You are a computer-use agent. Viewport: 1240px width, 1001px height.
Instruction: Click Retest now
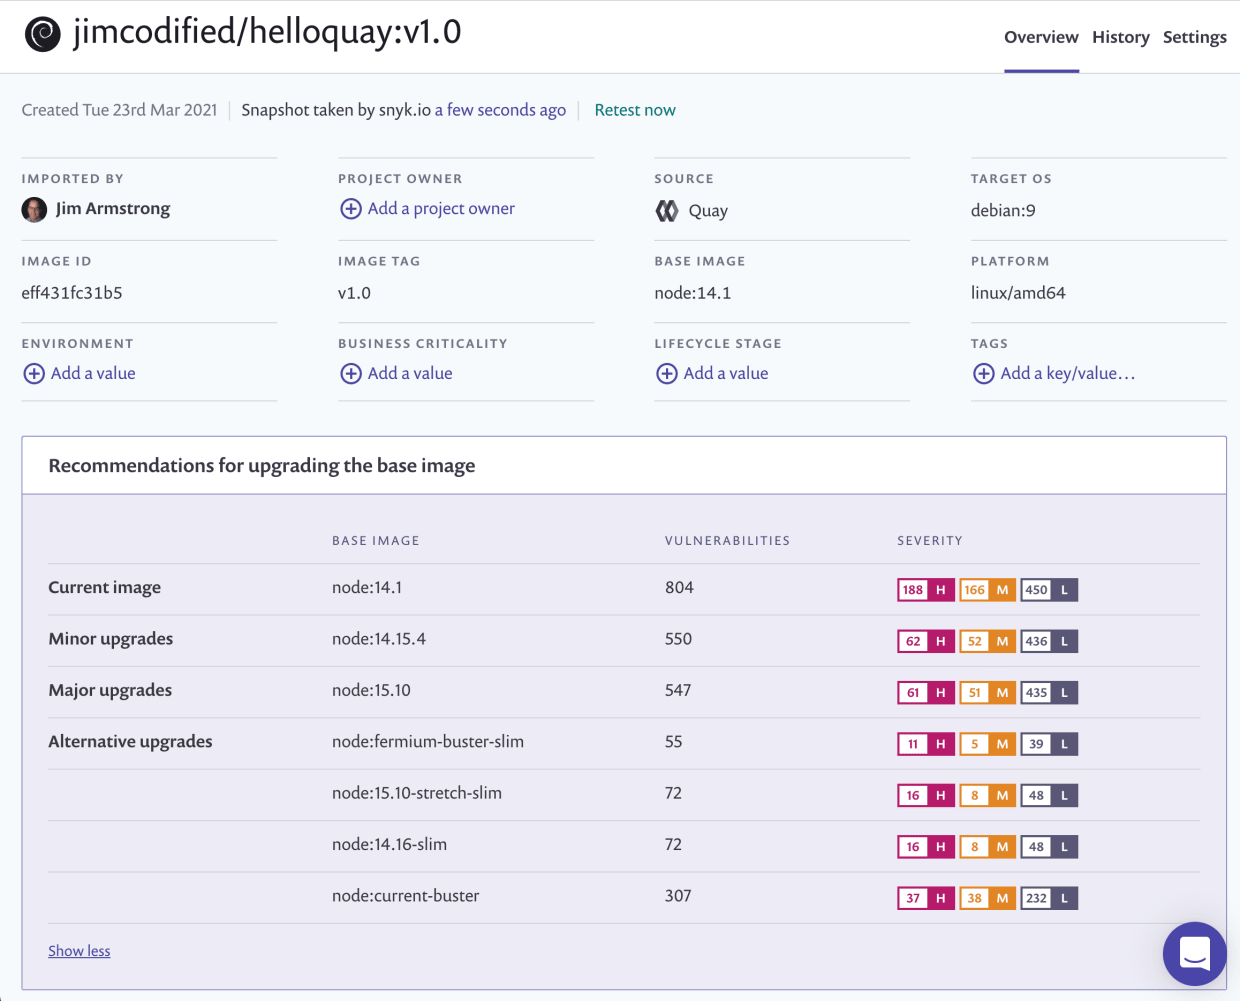(635, 110)
